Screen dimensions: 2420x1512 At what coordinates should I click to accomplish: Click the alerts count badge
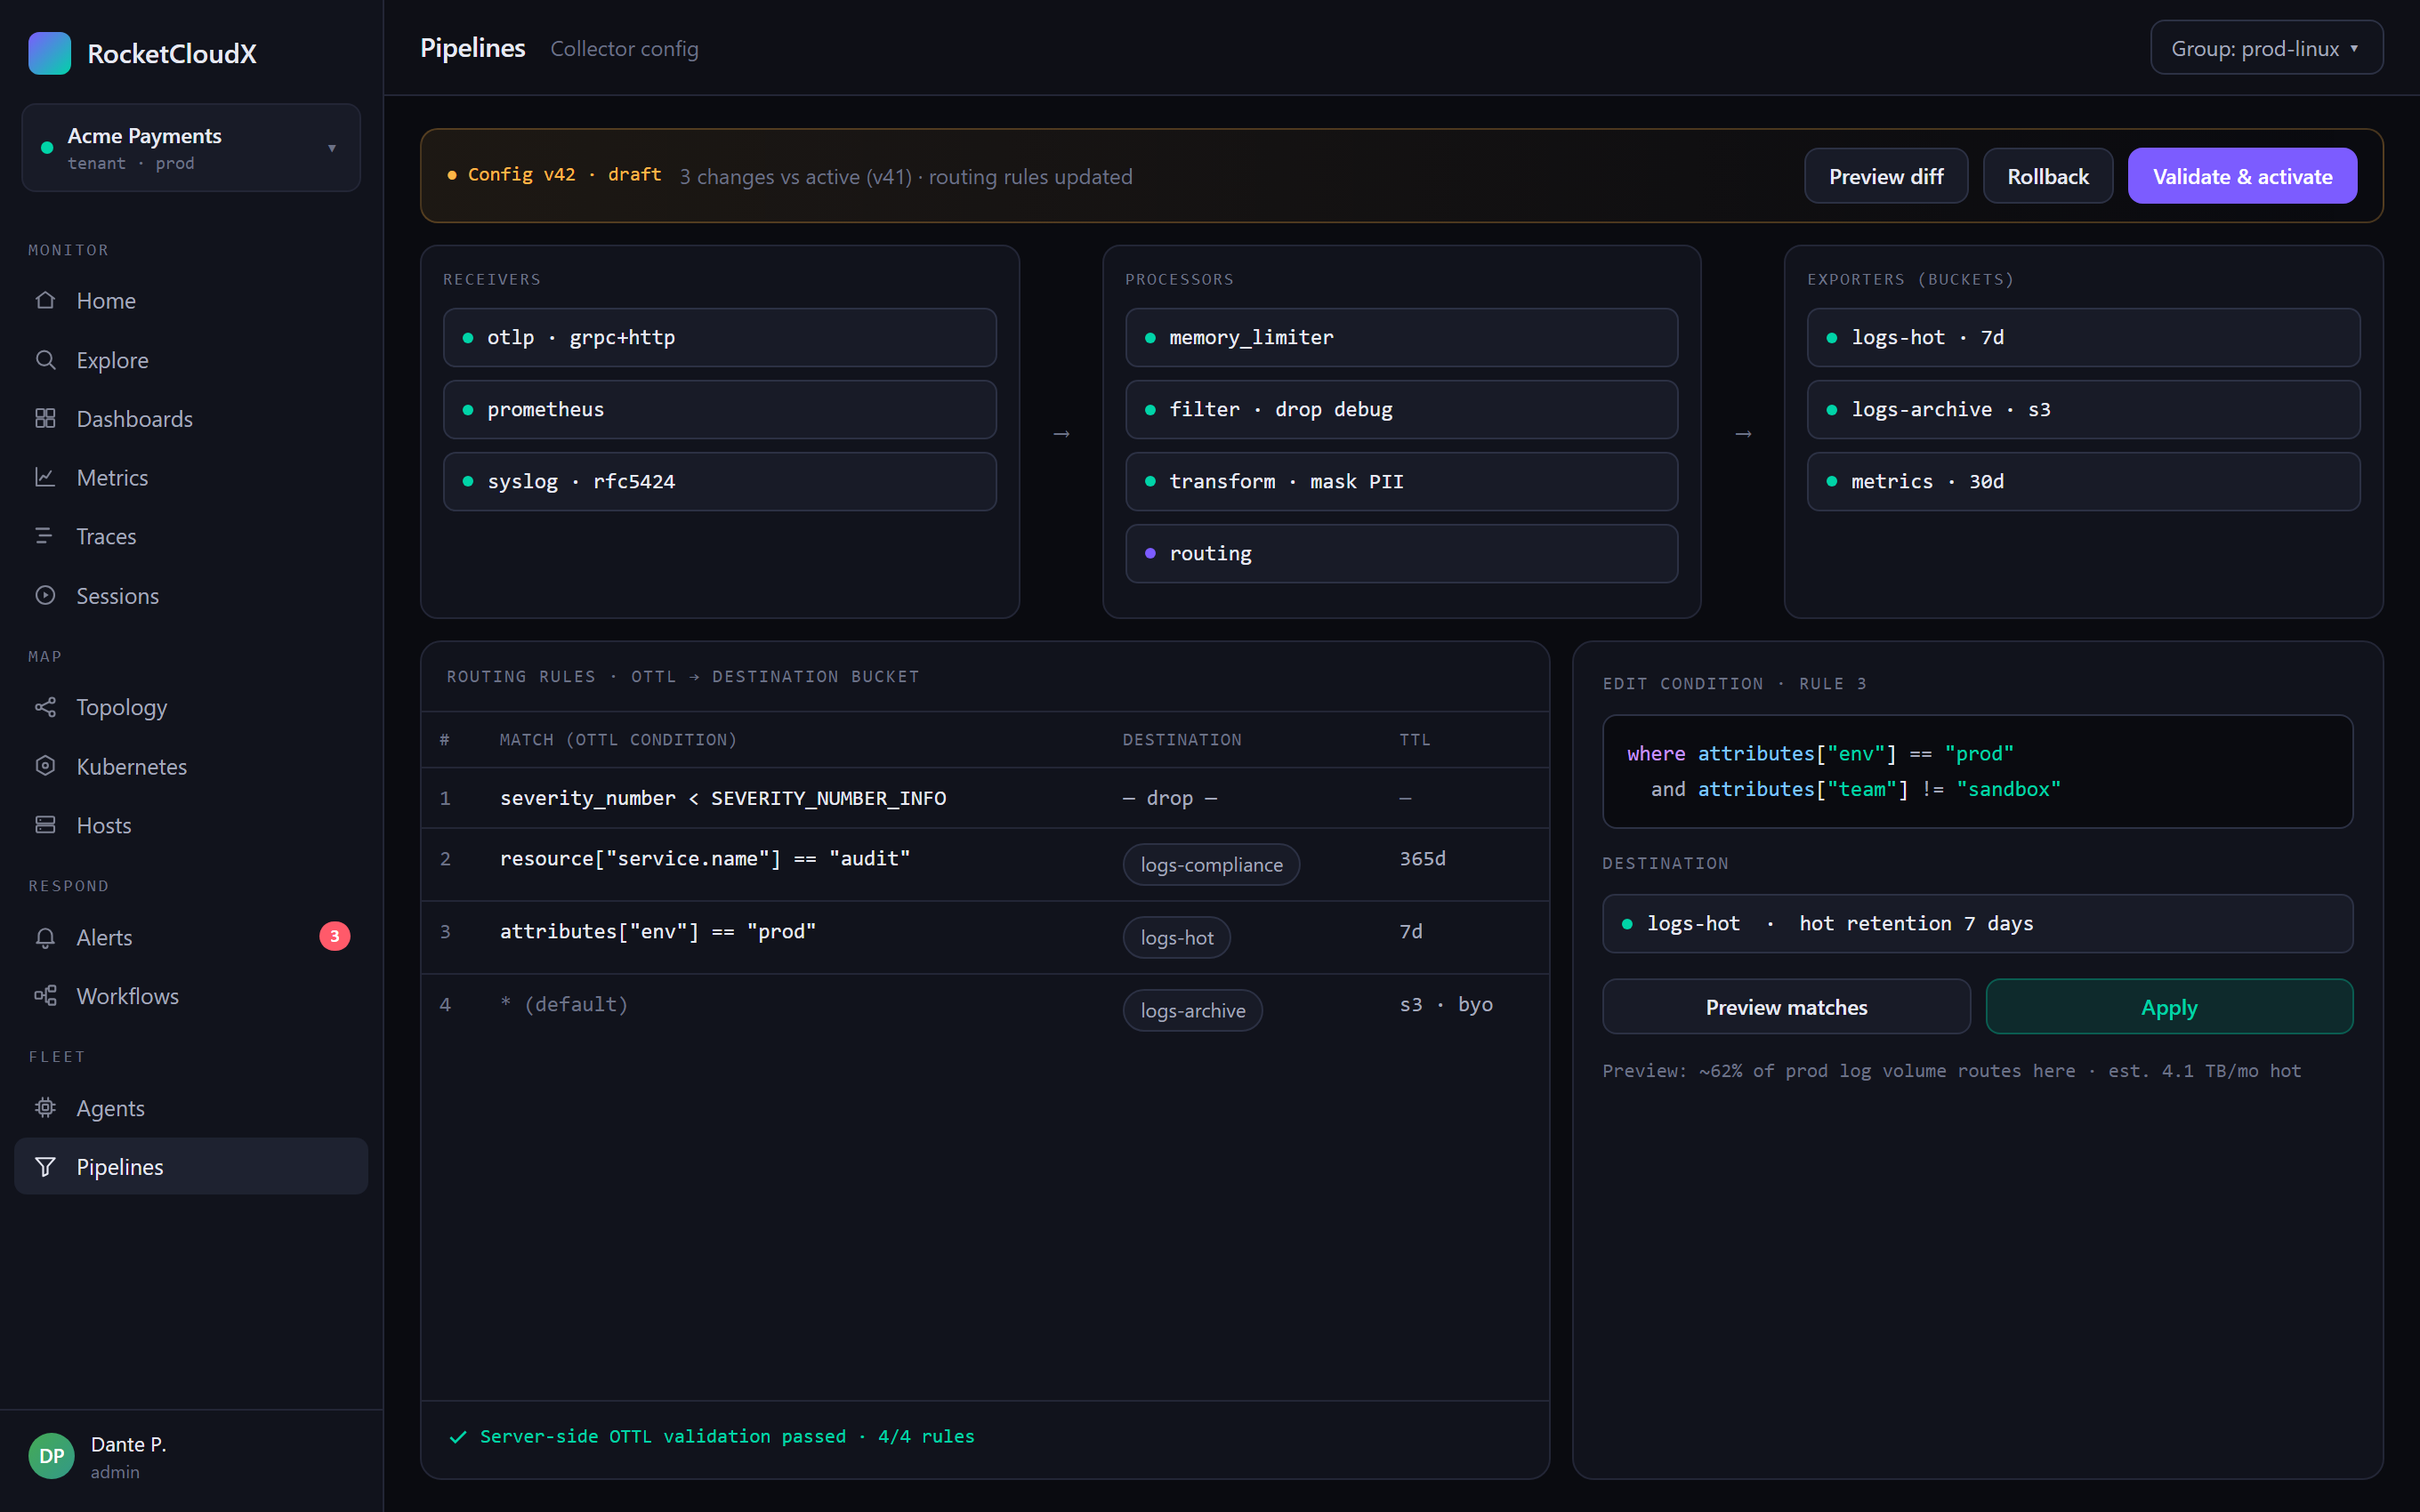pos(334,936)
